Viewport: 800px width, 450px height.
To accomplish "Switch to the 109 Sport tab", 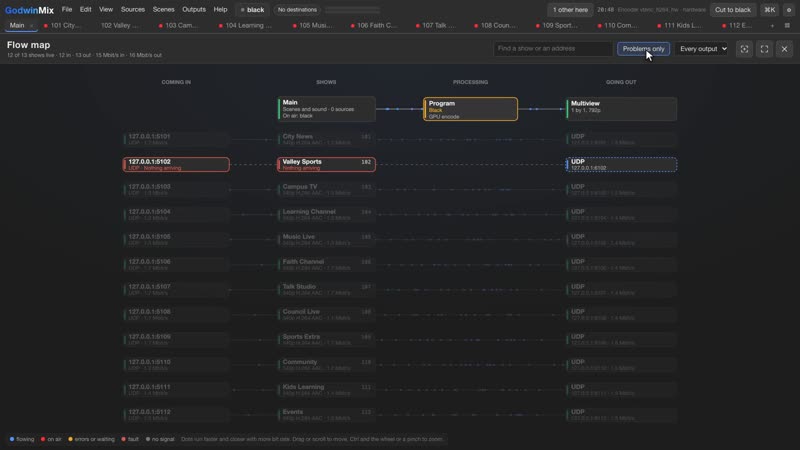I will click(x=557, y=26).
